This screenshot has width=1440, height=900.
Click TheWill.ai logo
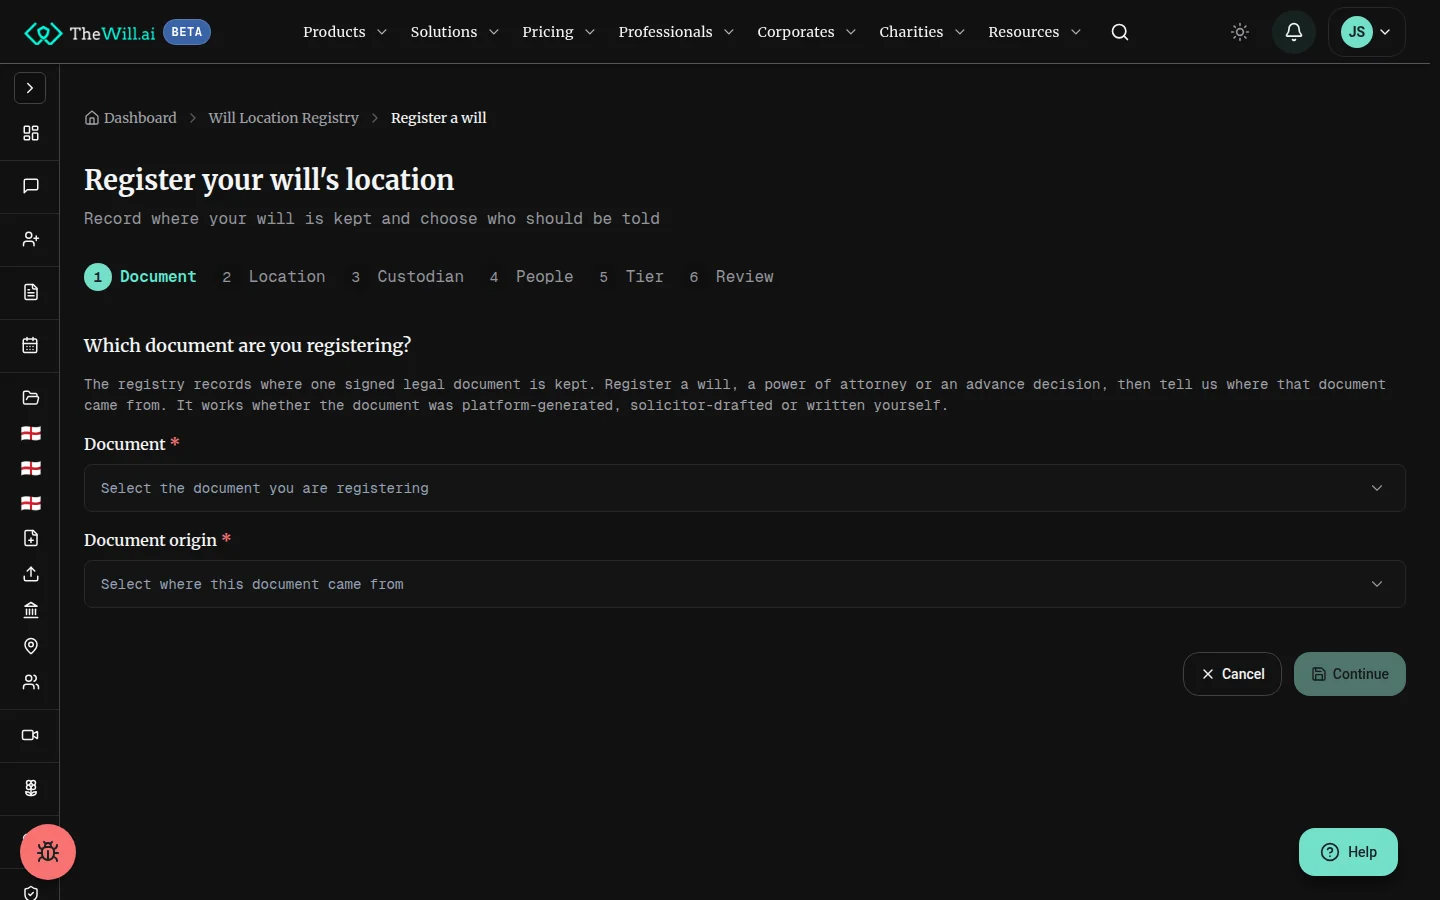(x=91, y=33)
